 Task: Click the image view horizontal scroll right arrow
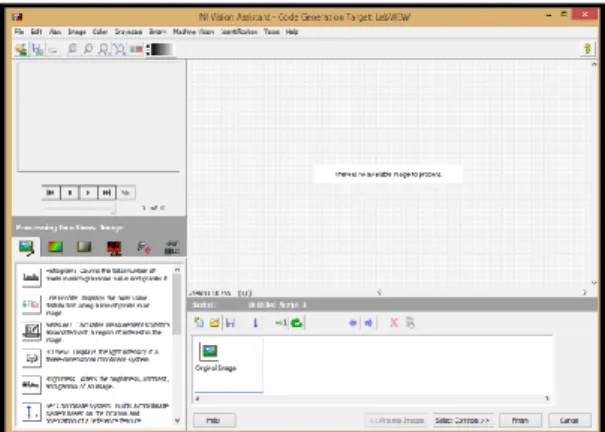tap(585, 293)
